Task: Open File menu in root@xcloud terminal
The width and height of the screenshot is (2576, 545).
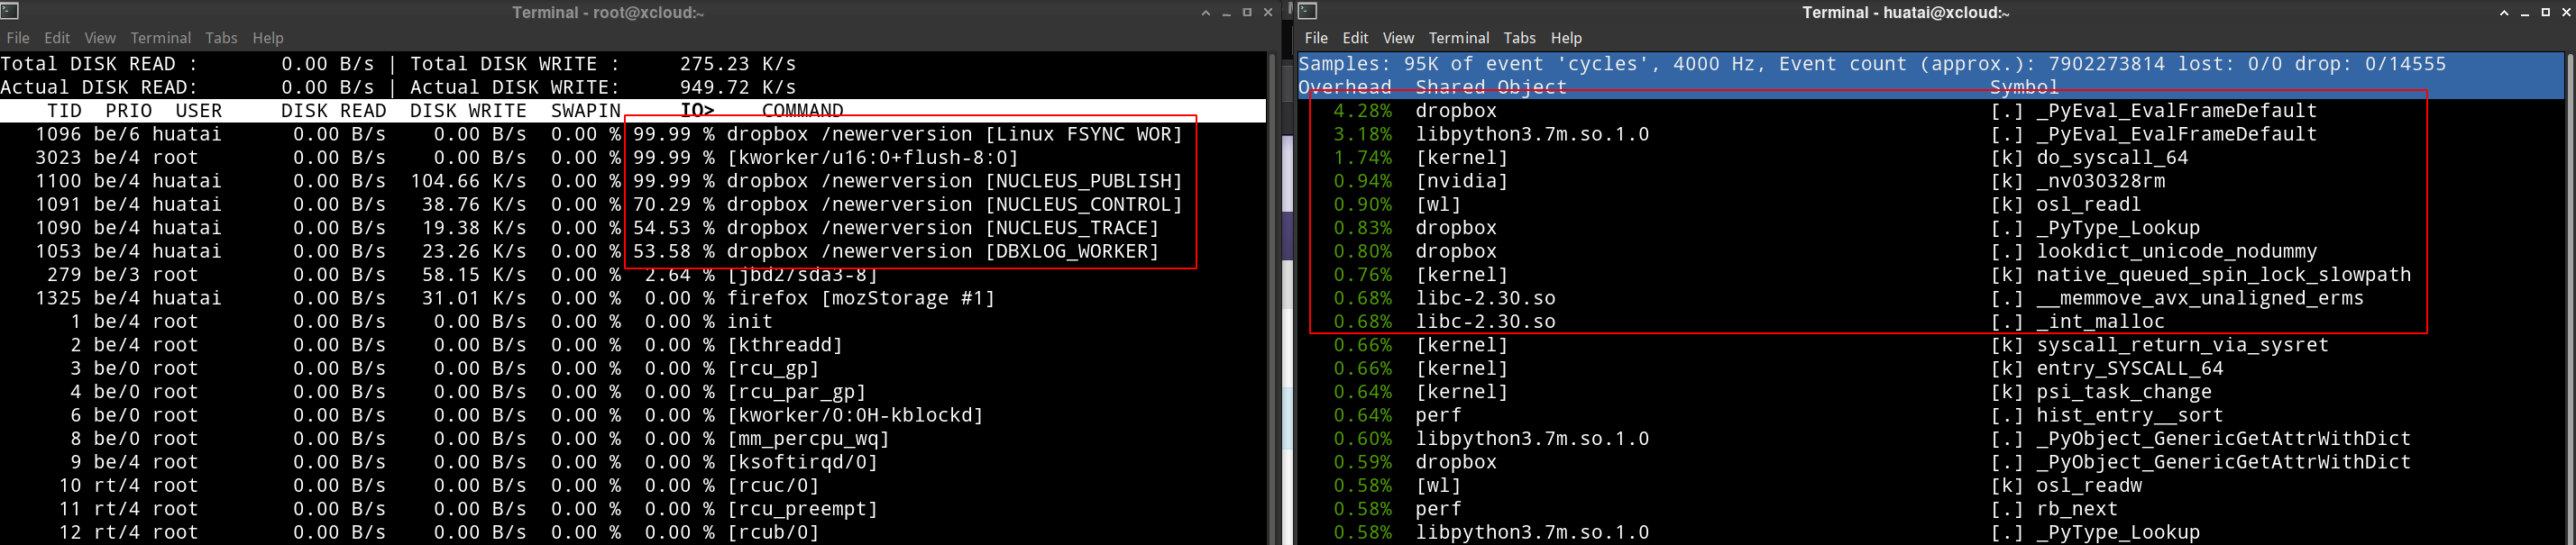Action: [18, 38]
